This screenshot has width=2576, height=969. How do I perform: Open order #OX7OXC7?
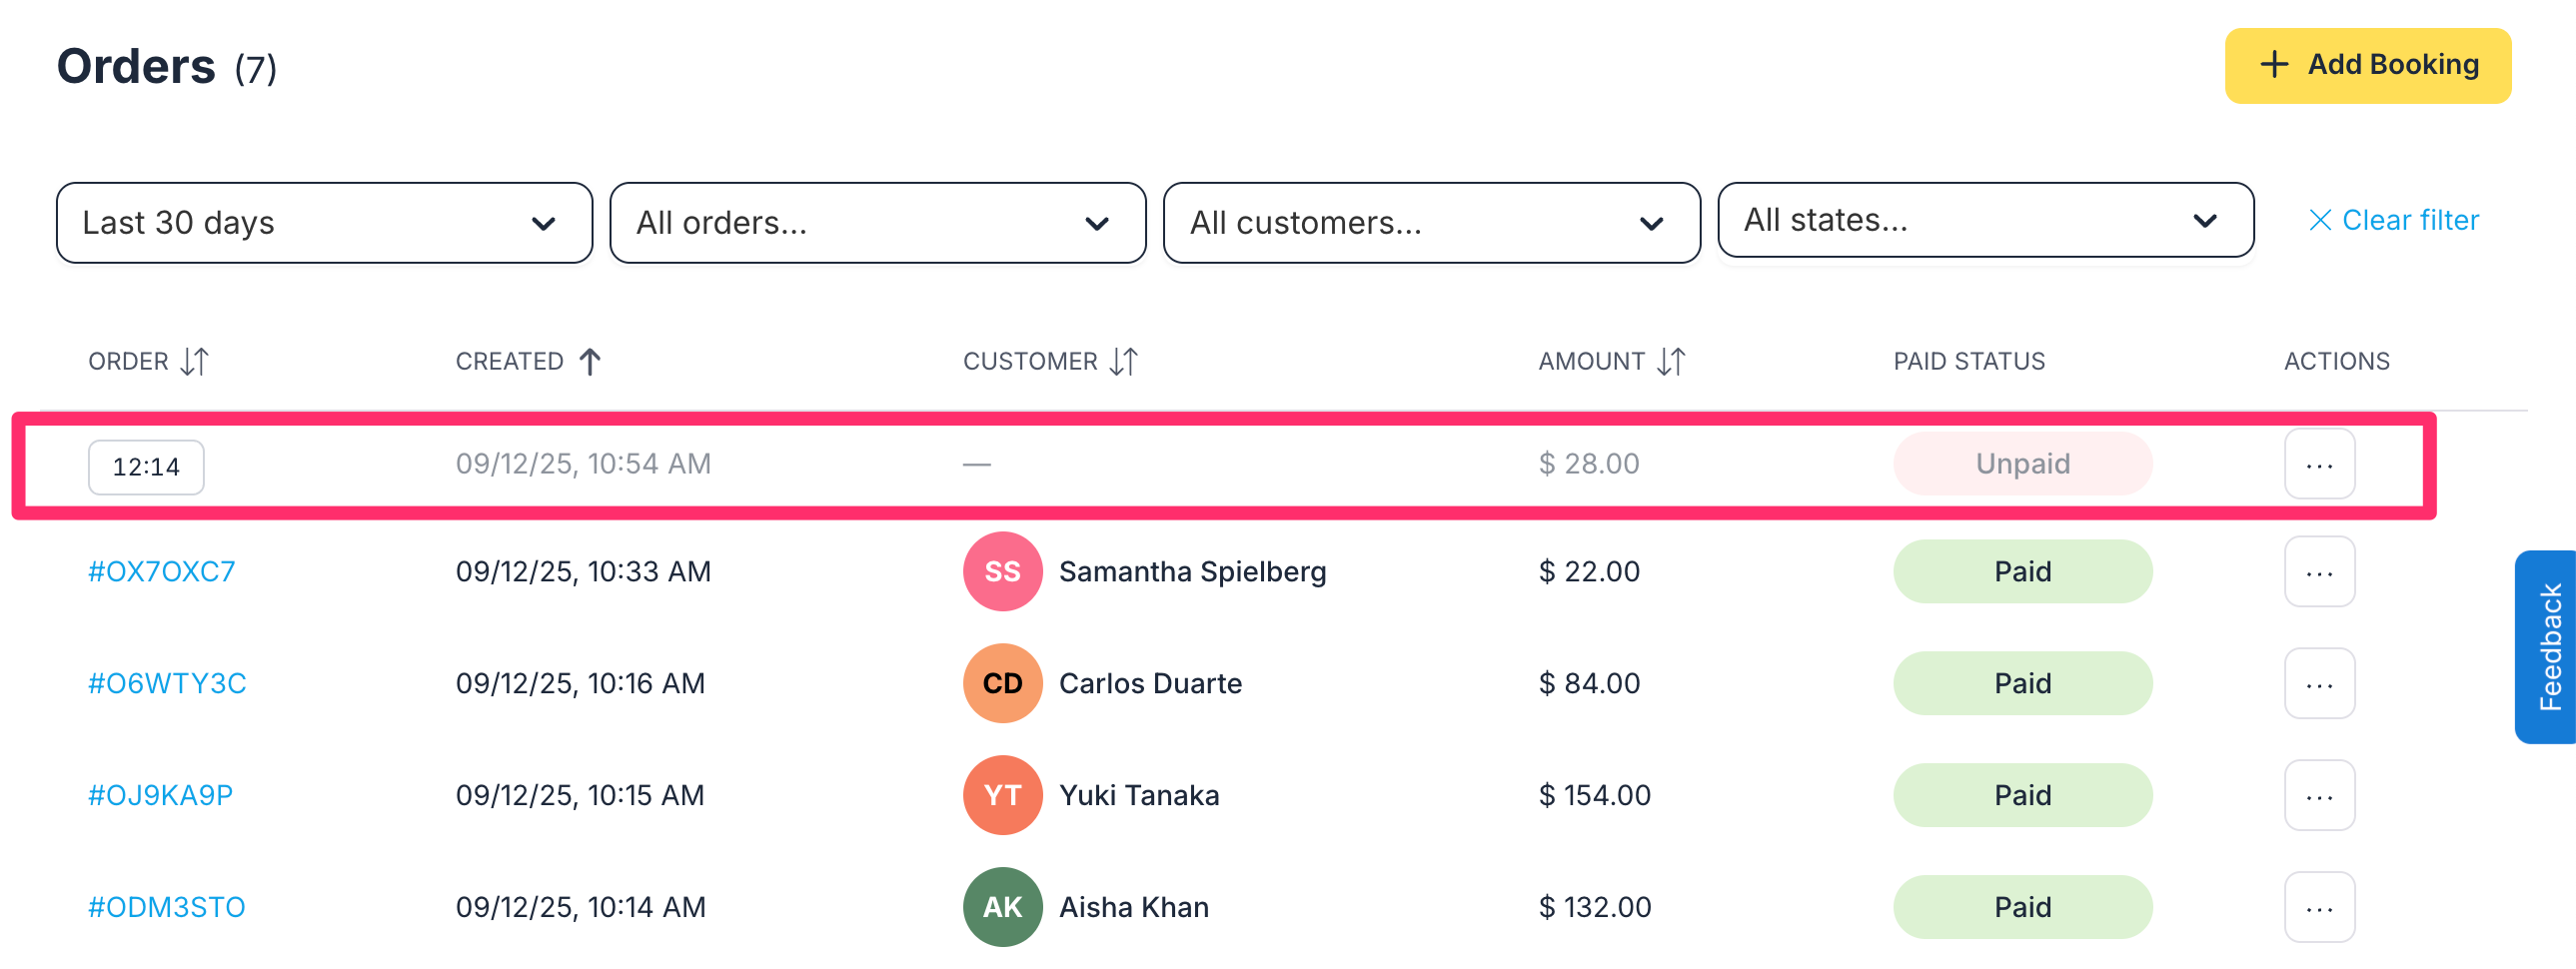coord(162,572)
